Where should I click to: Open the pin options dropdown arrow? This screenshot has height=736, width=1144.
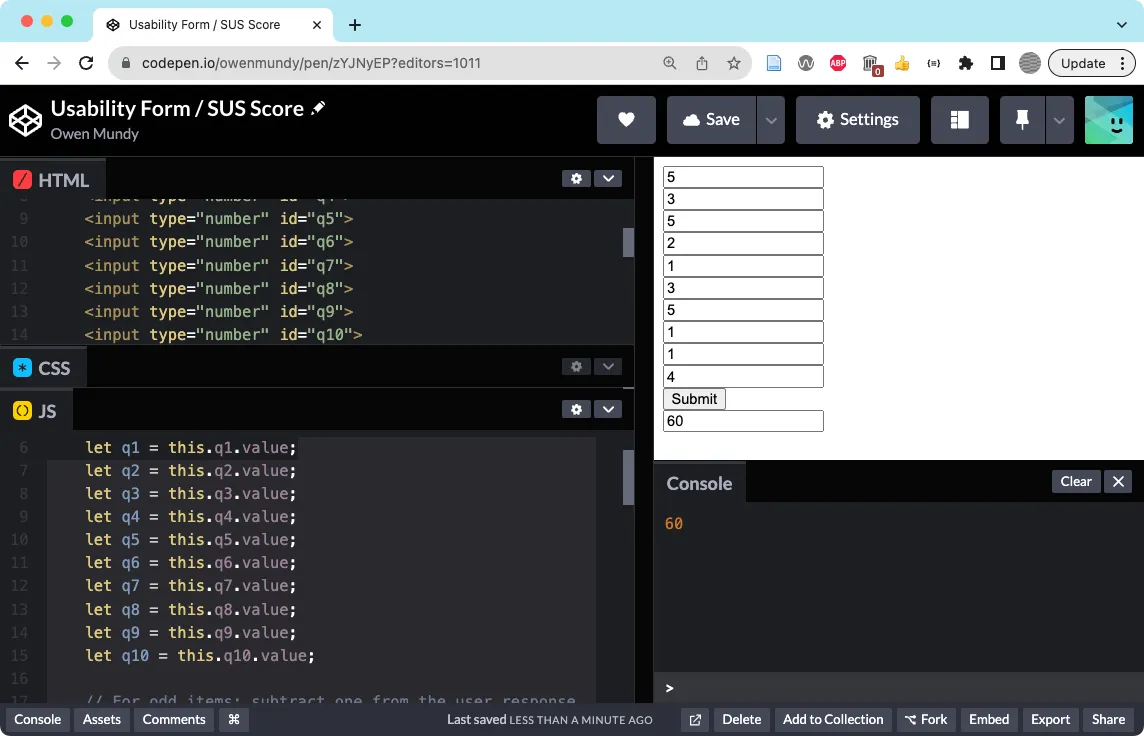click(x=1059, y=120)
